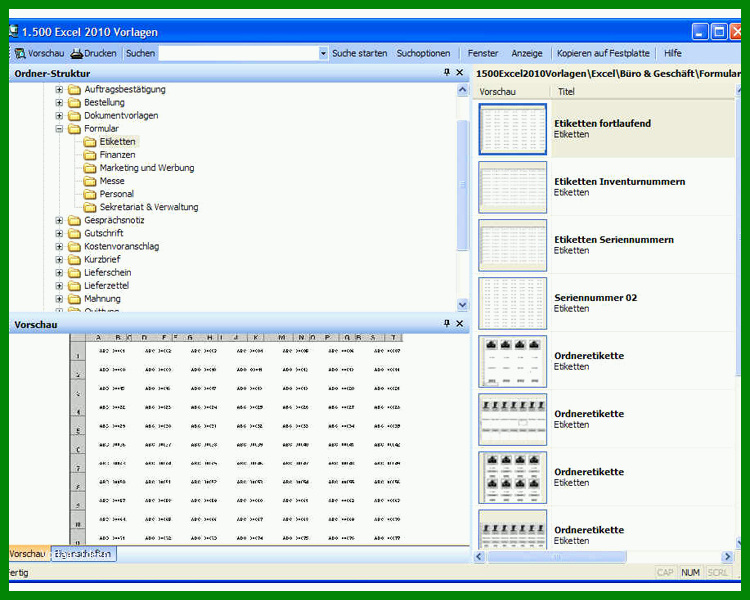Close the Ordner-Struktur panel
This screenshot has width=750, height=600.
tap(460, 72)
